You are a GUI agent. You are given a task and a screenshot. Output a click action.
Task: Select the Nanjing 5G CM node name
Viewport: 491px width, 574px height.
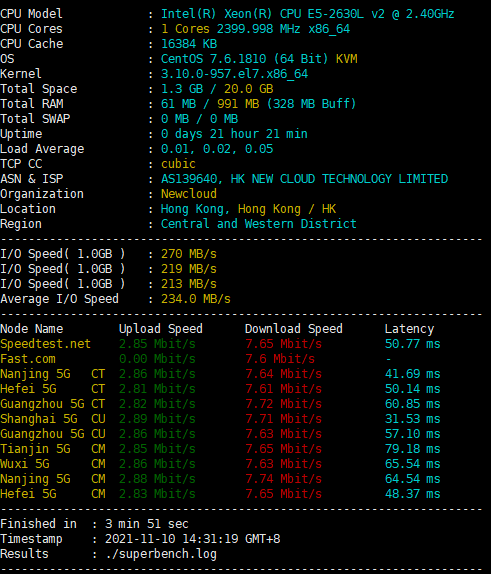click(x=53, y=479)
